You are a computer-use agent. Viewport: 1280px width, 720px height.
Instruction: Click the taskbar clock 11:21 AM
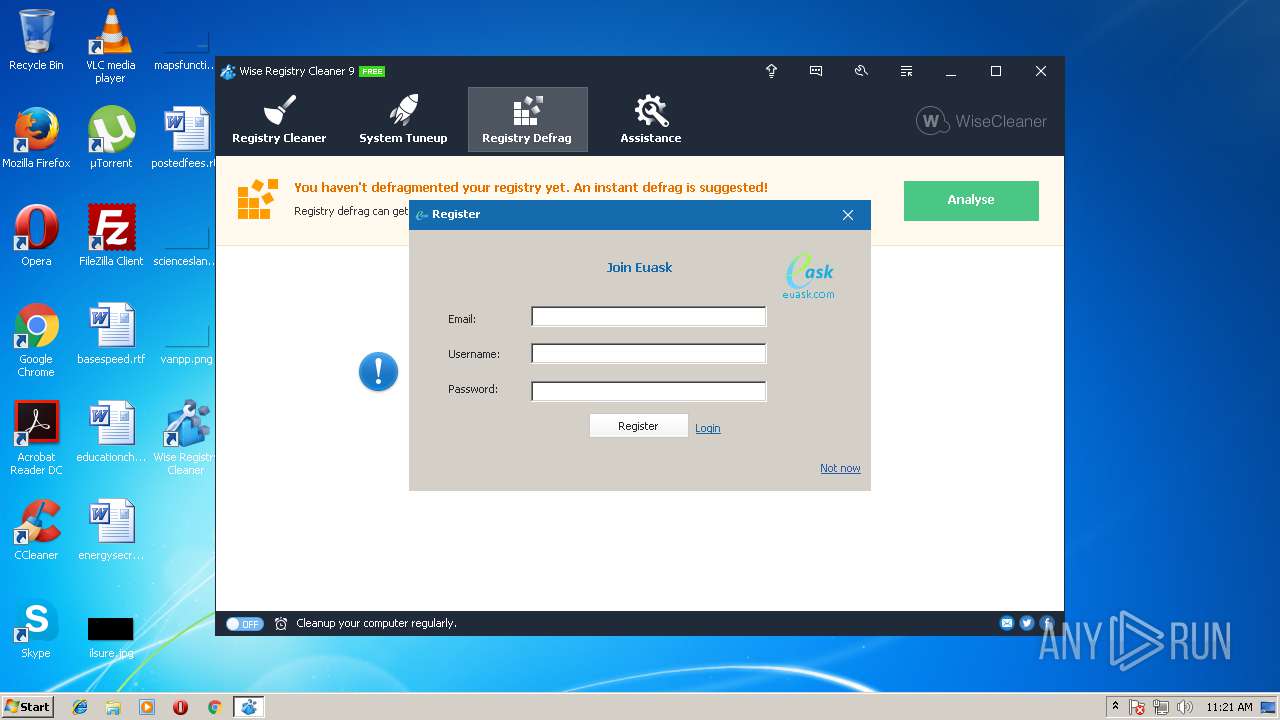coord(1229,707)
